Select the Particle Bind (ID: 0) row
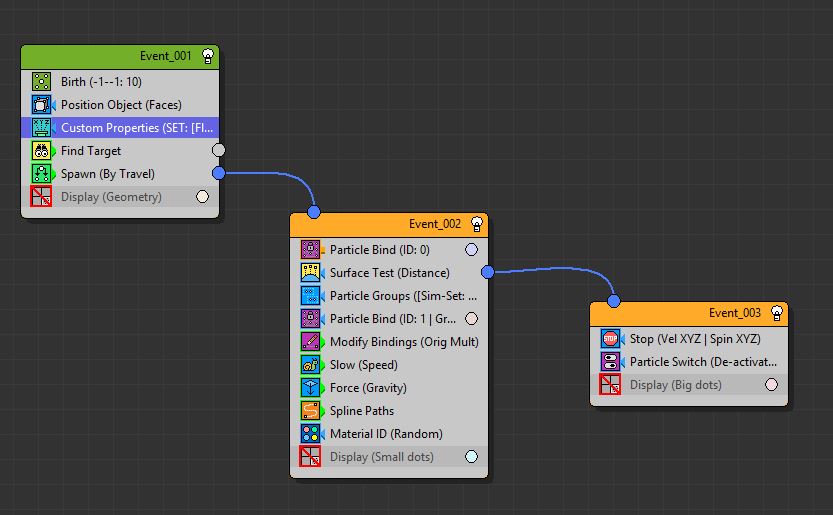This screenshot has height=515, width=833. 389,250
